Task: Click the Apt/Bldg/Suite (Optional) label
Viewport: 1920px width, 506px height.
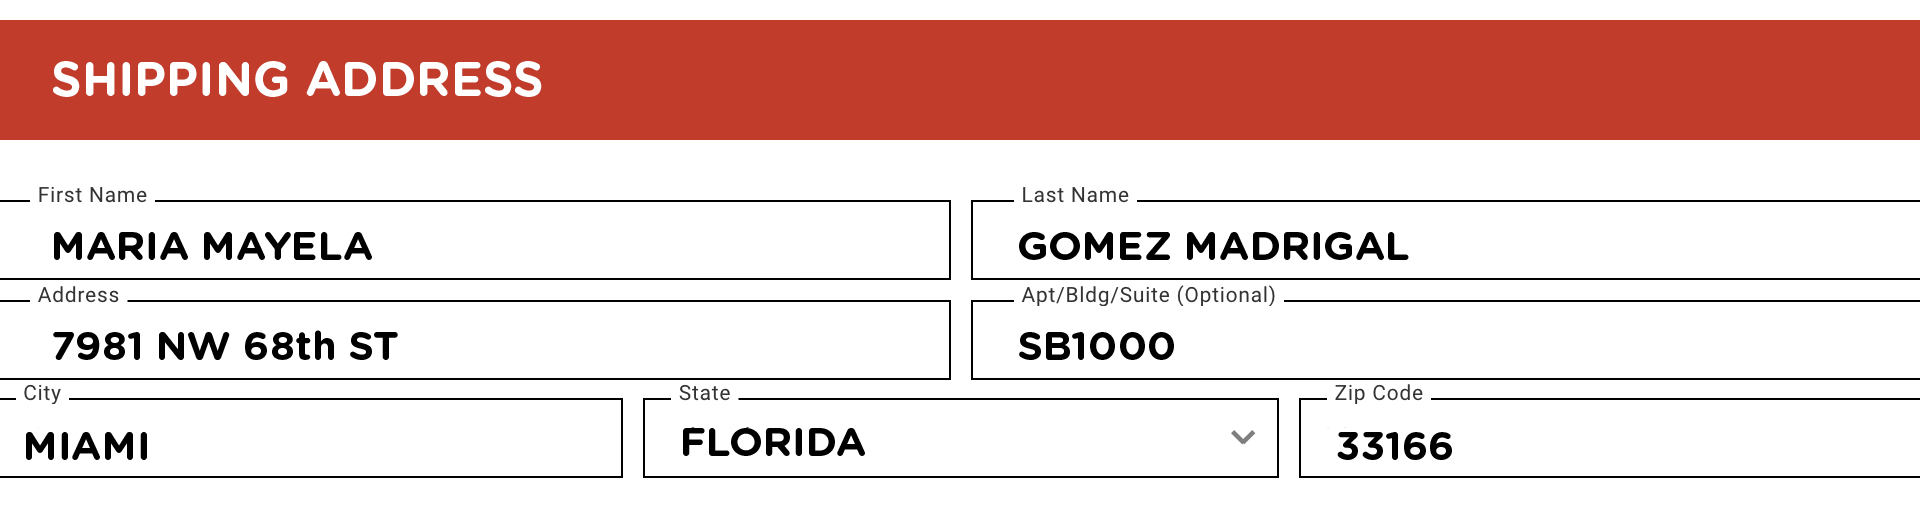Action: [1148, 295]
